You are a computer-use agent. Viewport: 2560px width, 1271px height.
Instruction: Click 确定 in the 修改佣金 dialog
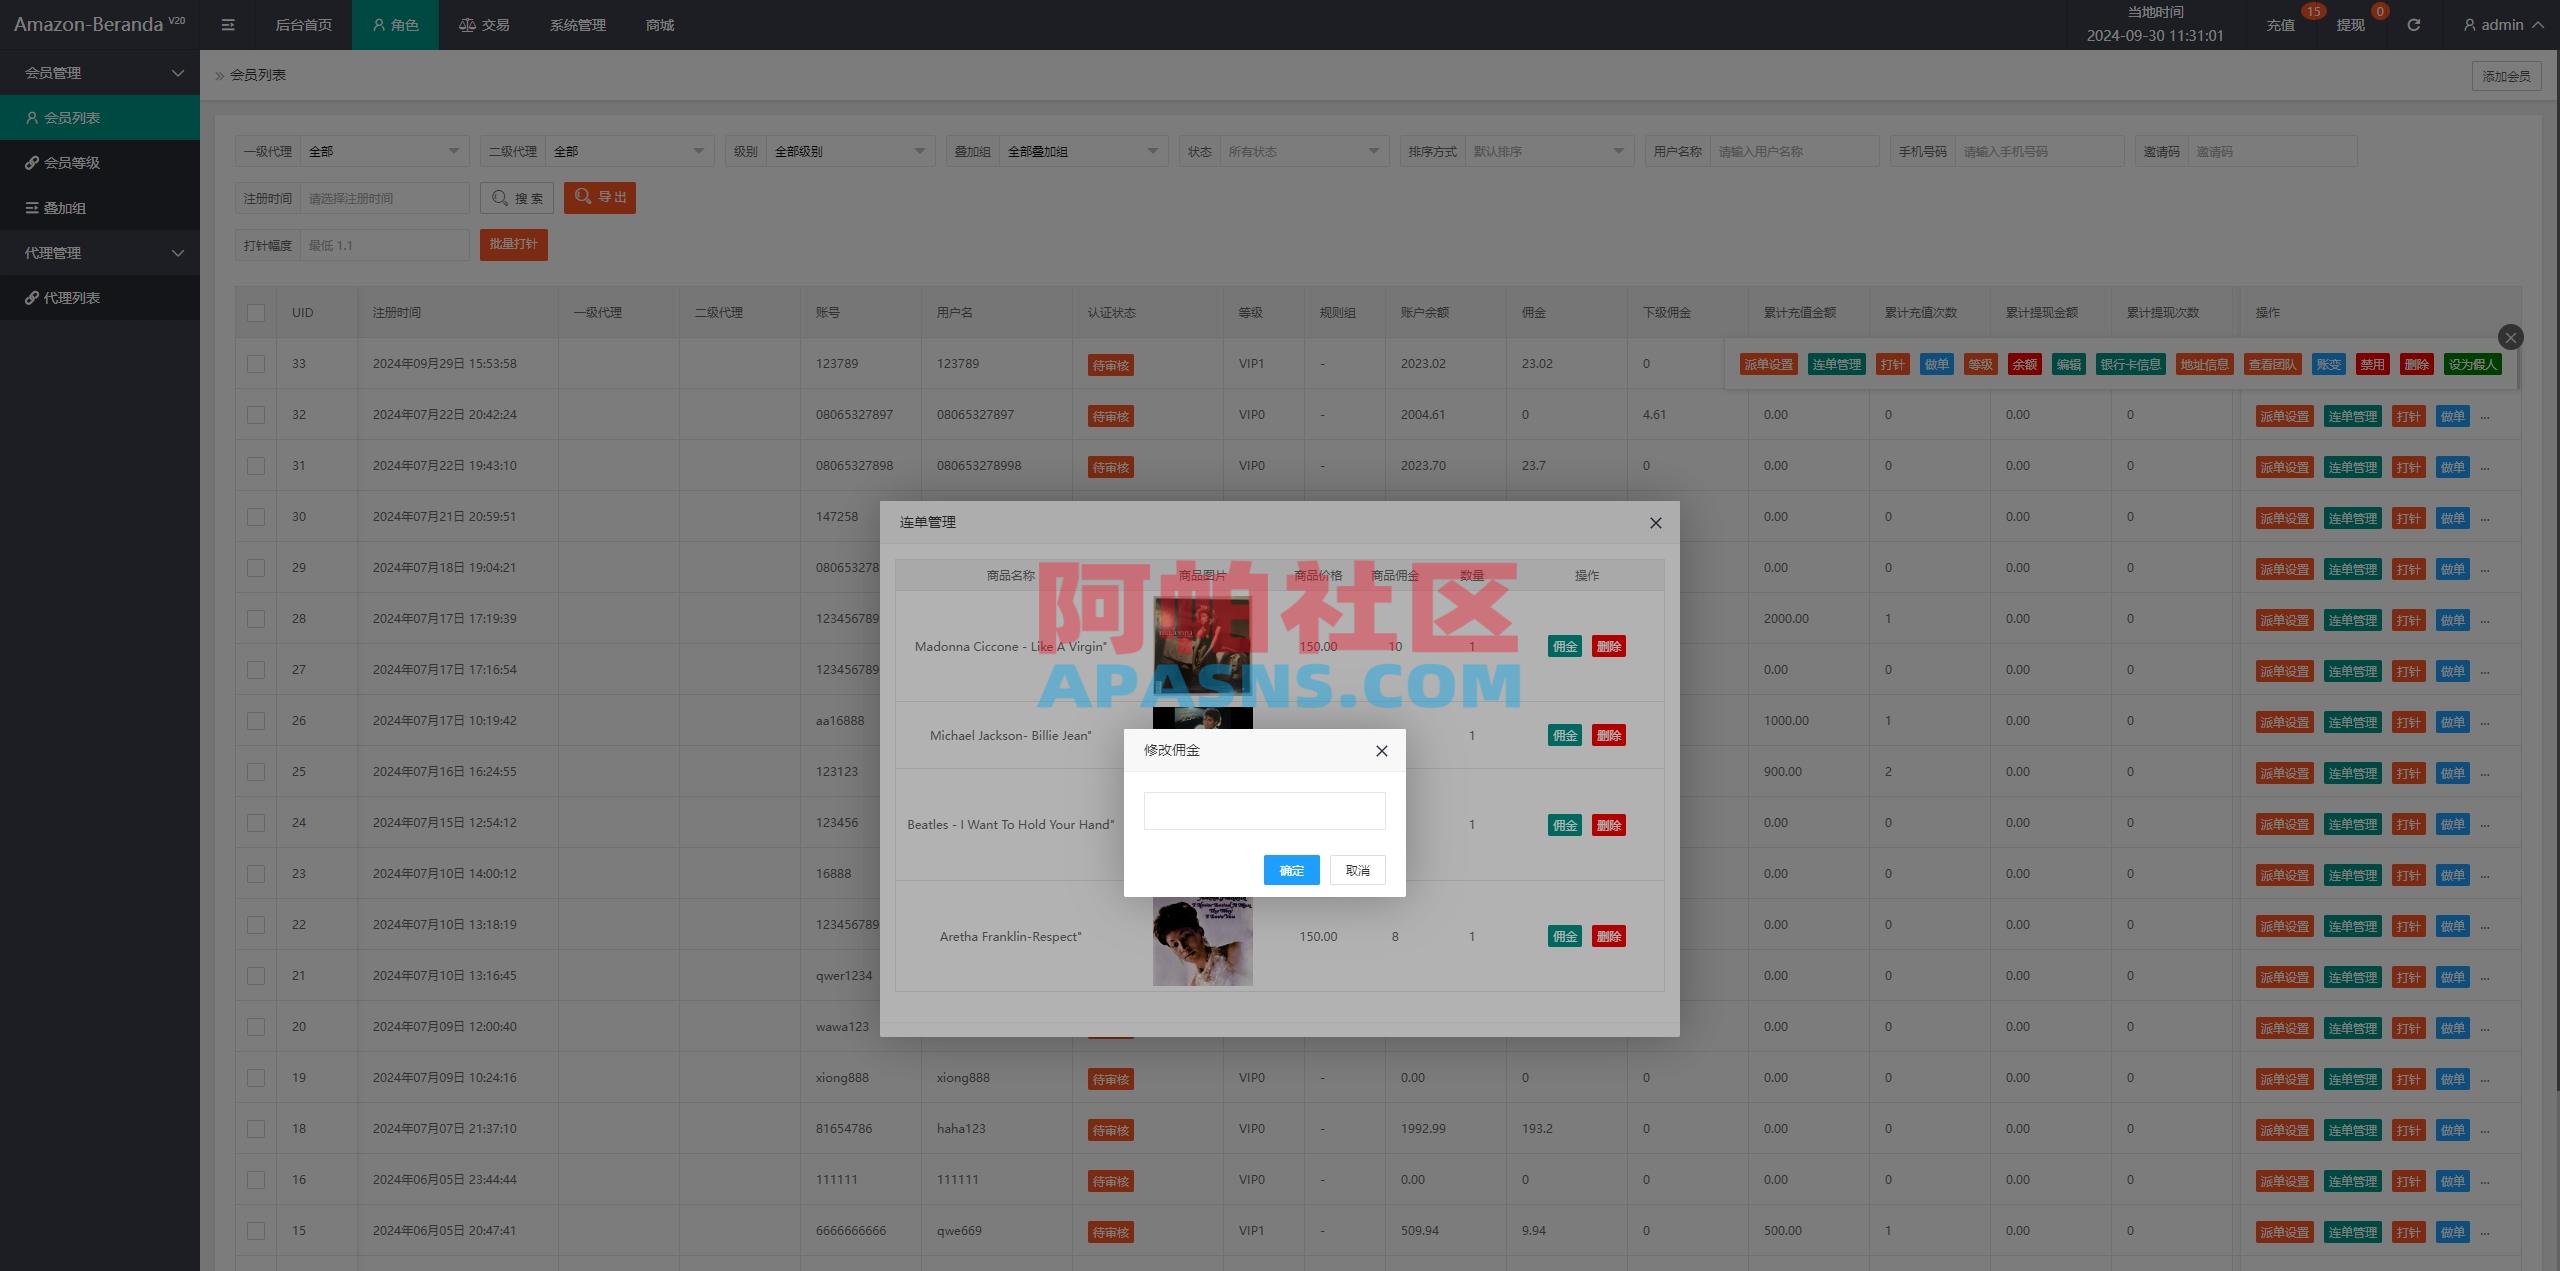click(1291, 870)
